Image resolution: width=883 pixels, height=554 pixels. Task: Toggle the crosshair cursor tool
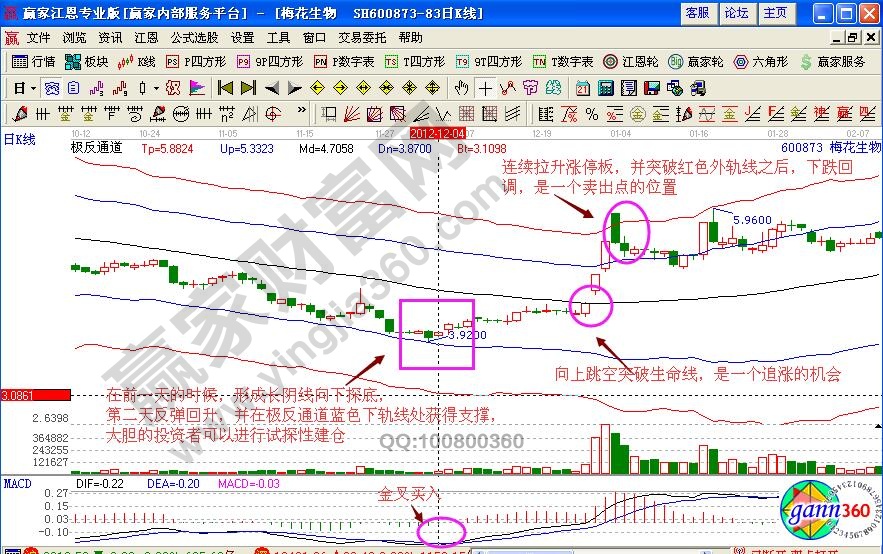click(485, 88)
